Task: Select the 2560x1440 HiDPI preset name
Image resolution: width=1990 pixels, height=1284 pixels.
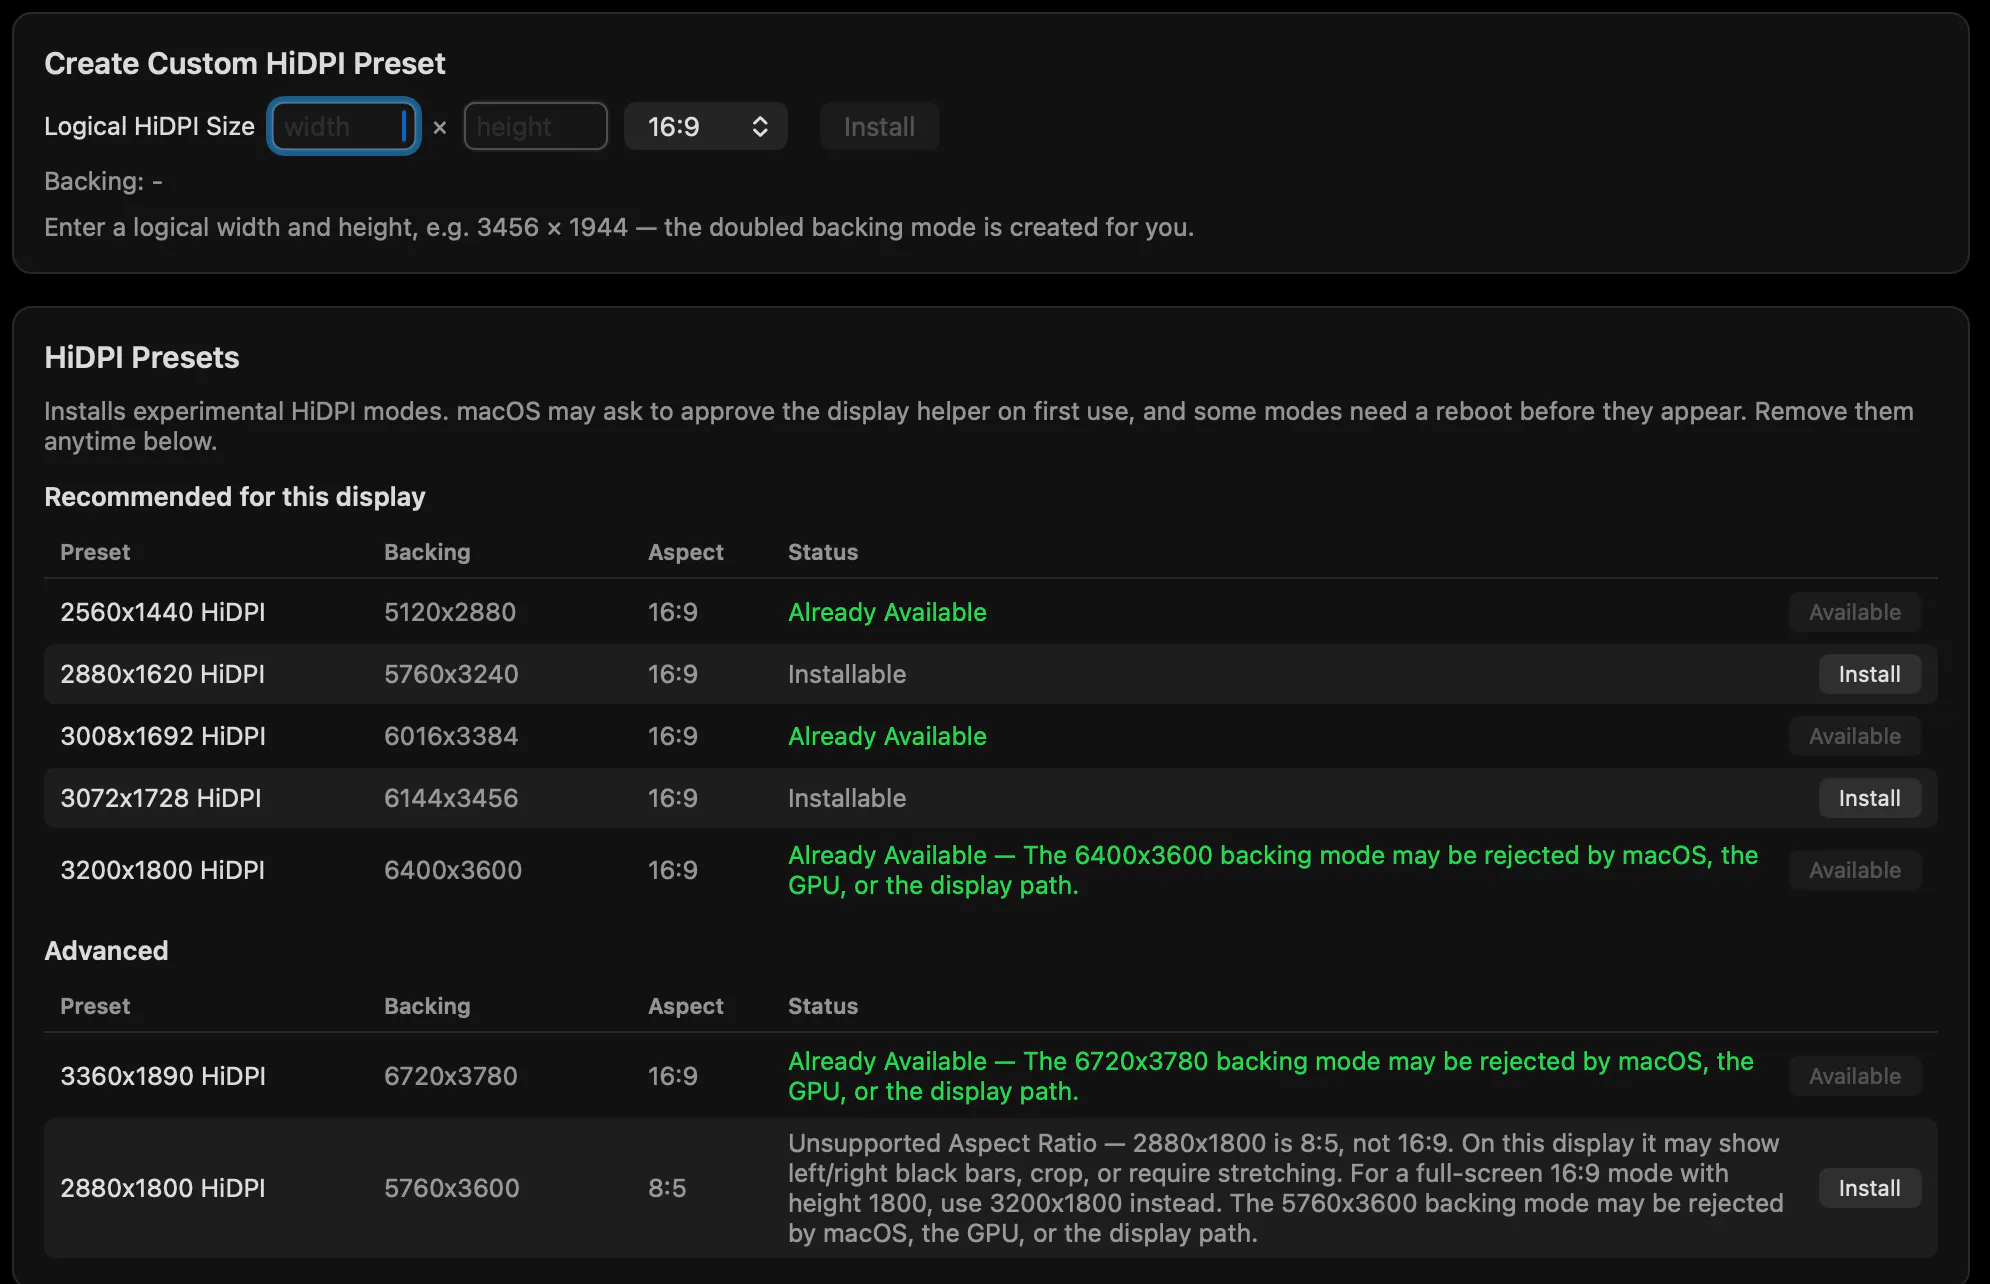Action: click(x=163, y=612)
